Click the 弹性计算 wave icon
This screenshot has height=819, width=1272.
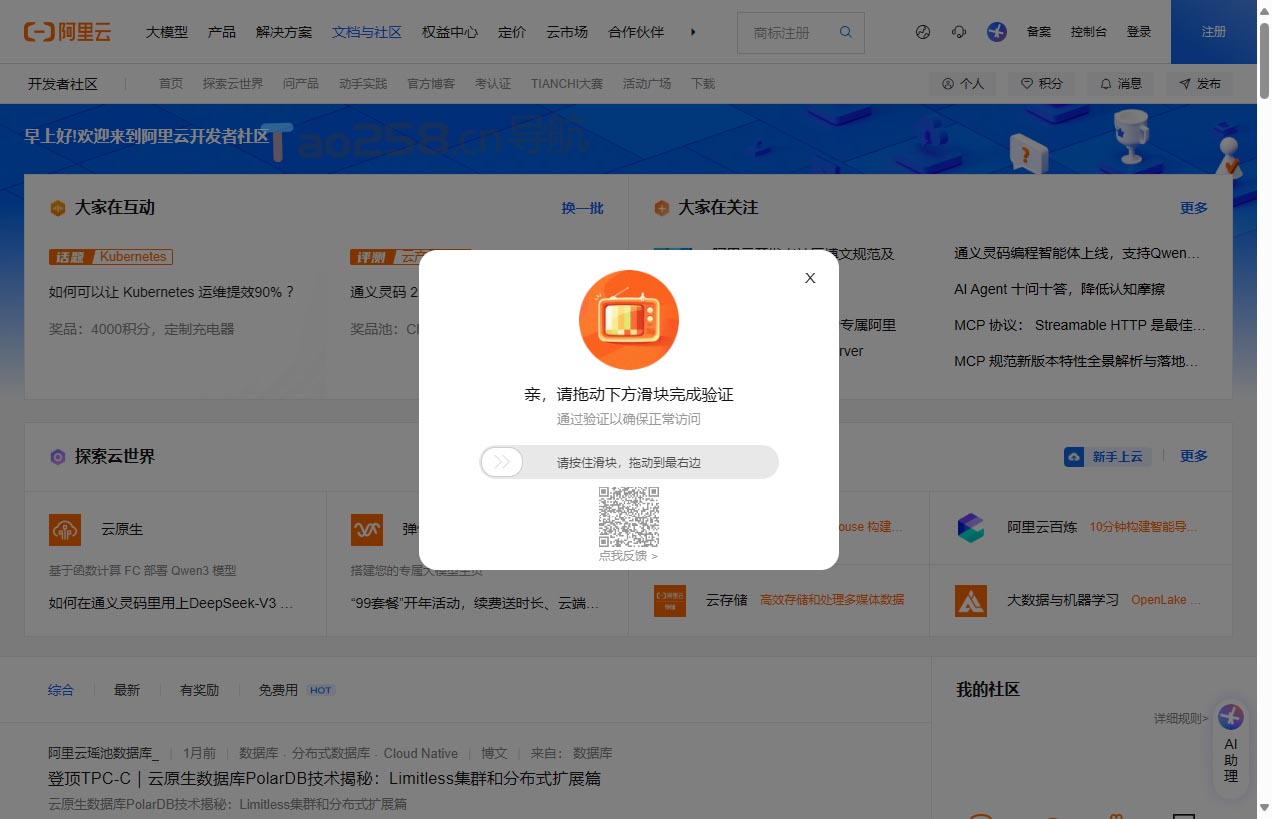click(x=366, y=529)
